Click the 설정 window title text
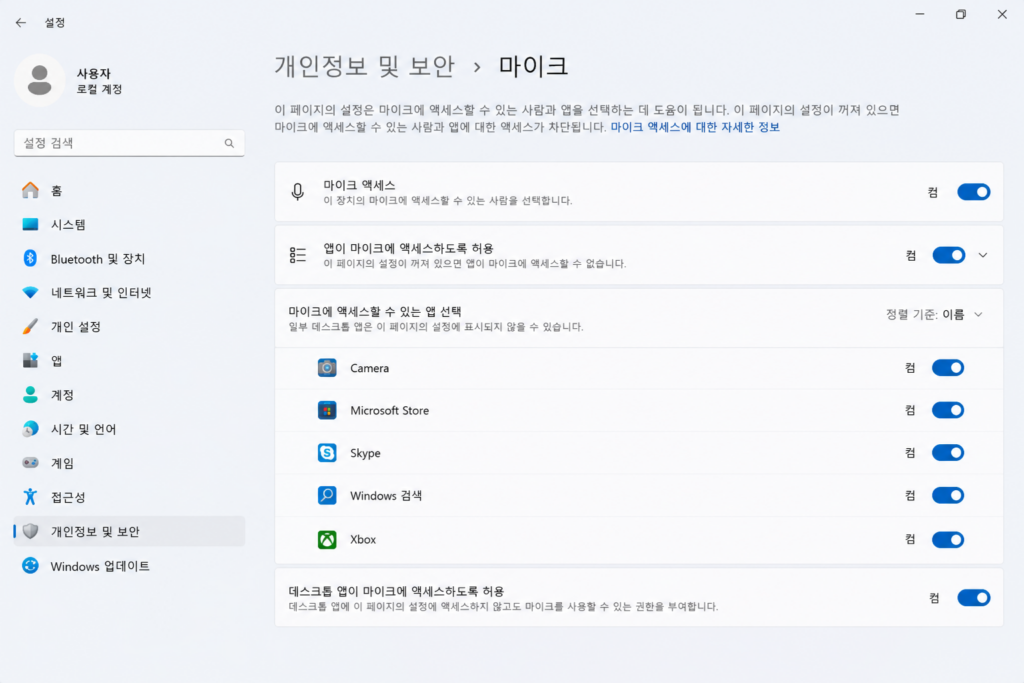Image resolution: width=1024 pixels, height=683 pixels. (55, 22)
